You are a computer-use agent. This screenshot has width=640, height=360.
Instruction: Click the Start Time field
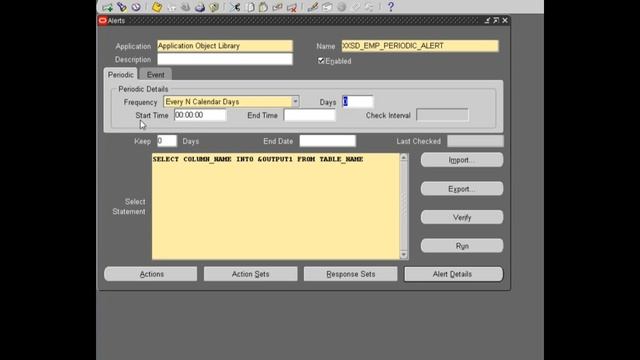[200, 115]
